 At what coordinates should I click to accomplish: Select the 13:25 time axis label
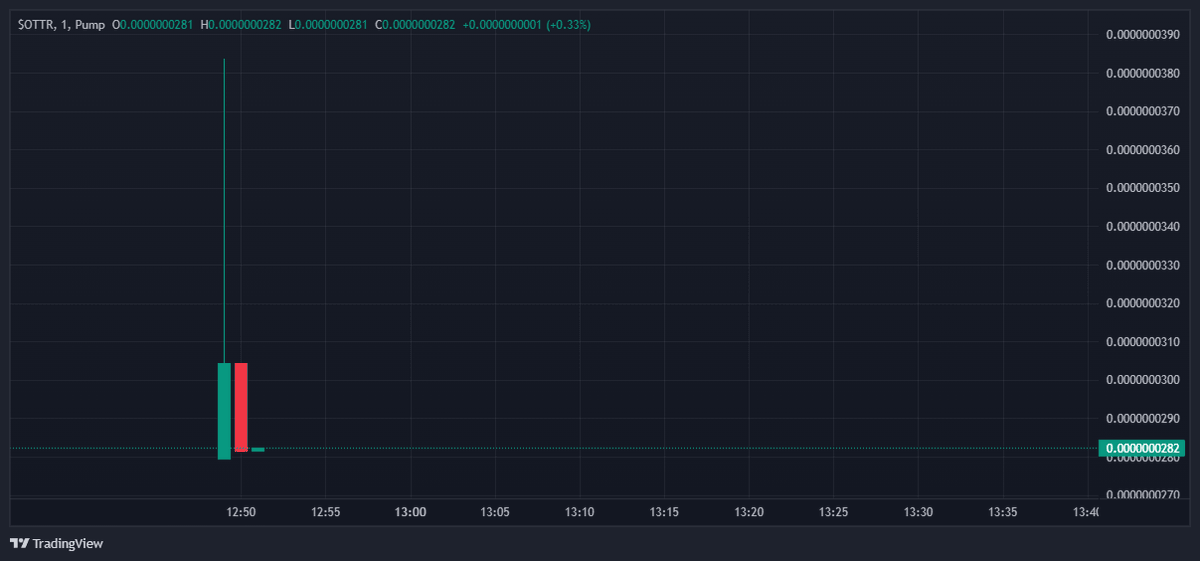(x=833, y=512)
